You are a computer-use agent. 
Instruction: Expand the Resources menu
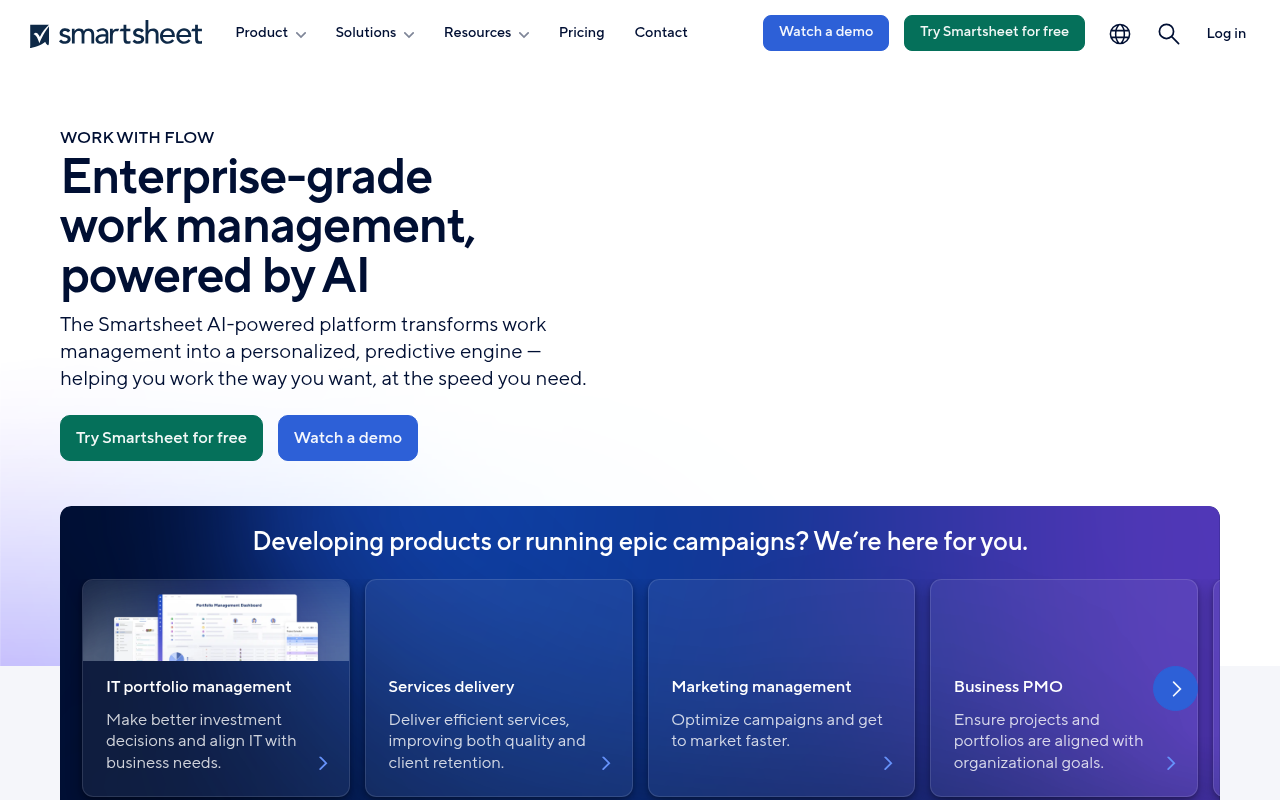point(487,33)
